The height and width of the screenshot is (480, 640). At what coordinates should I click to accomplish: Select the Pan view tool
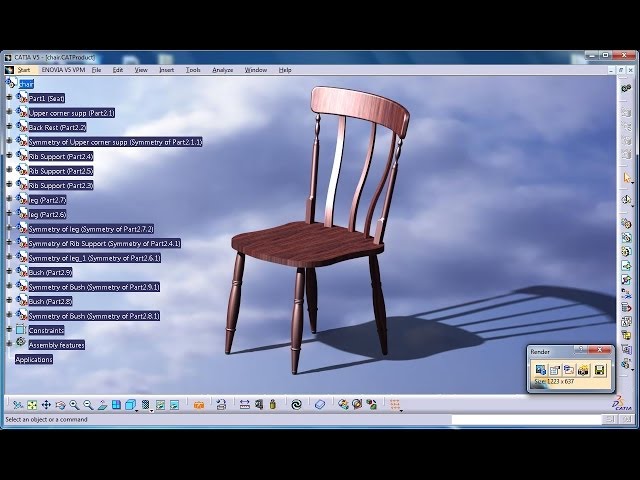[46, 405]
